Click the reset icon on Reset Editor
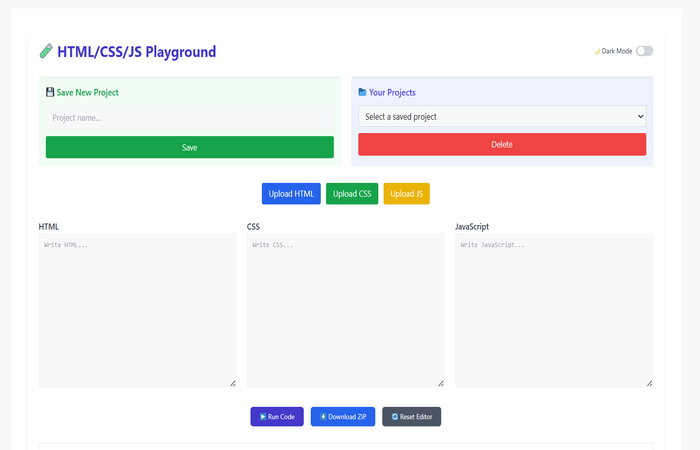The width and height of the screenshot is (700, 450). click(x=395, y=416)
